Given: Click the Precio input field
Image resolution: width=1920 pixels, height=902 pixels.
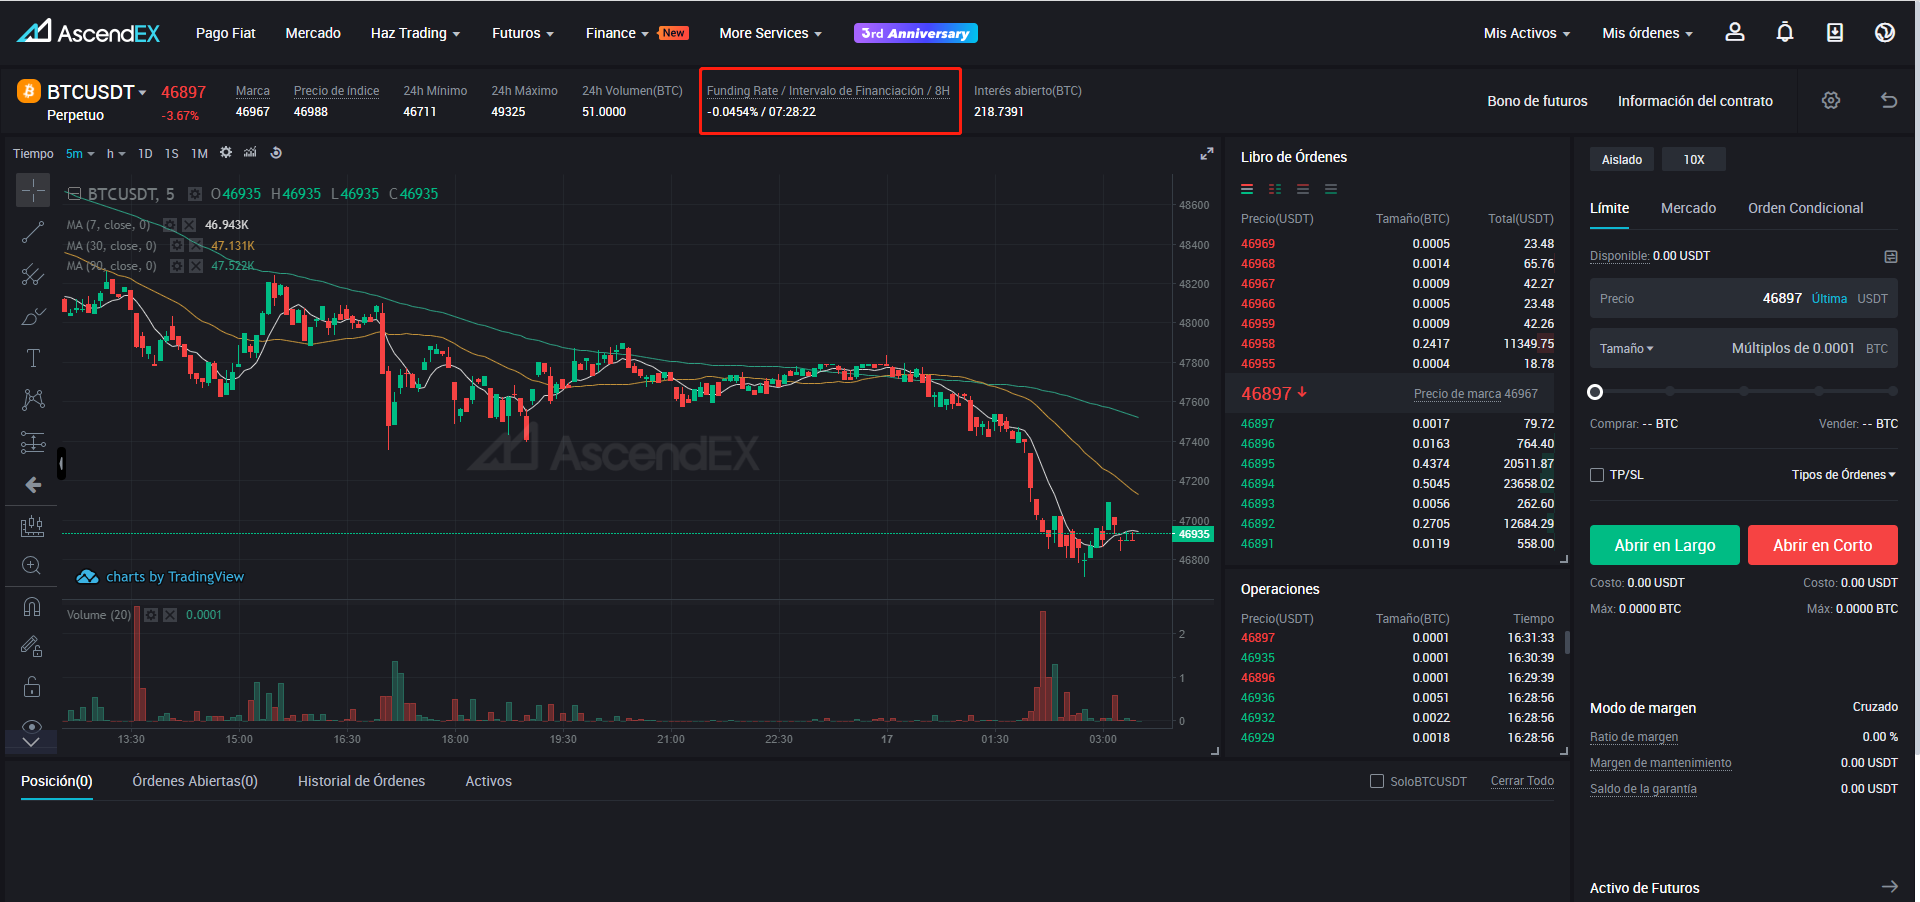Looking at the screenshot, I should 1743,299.
